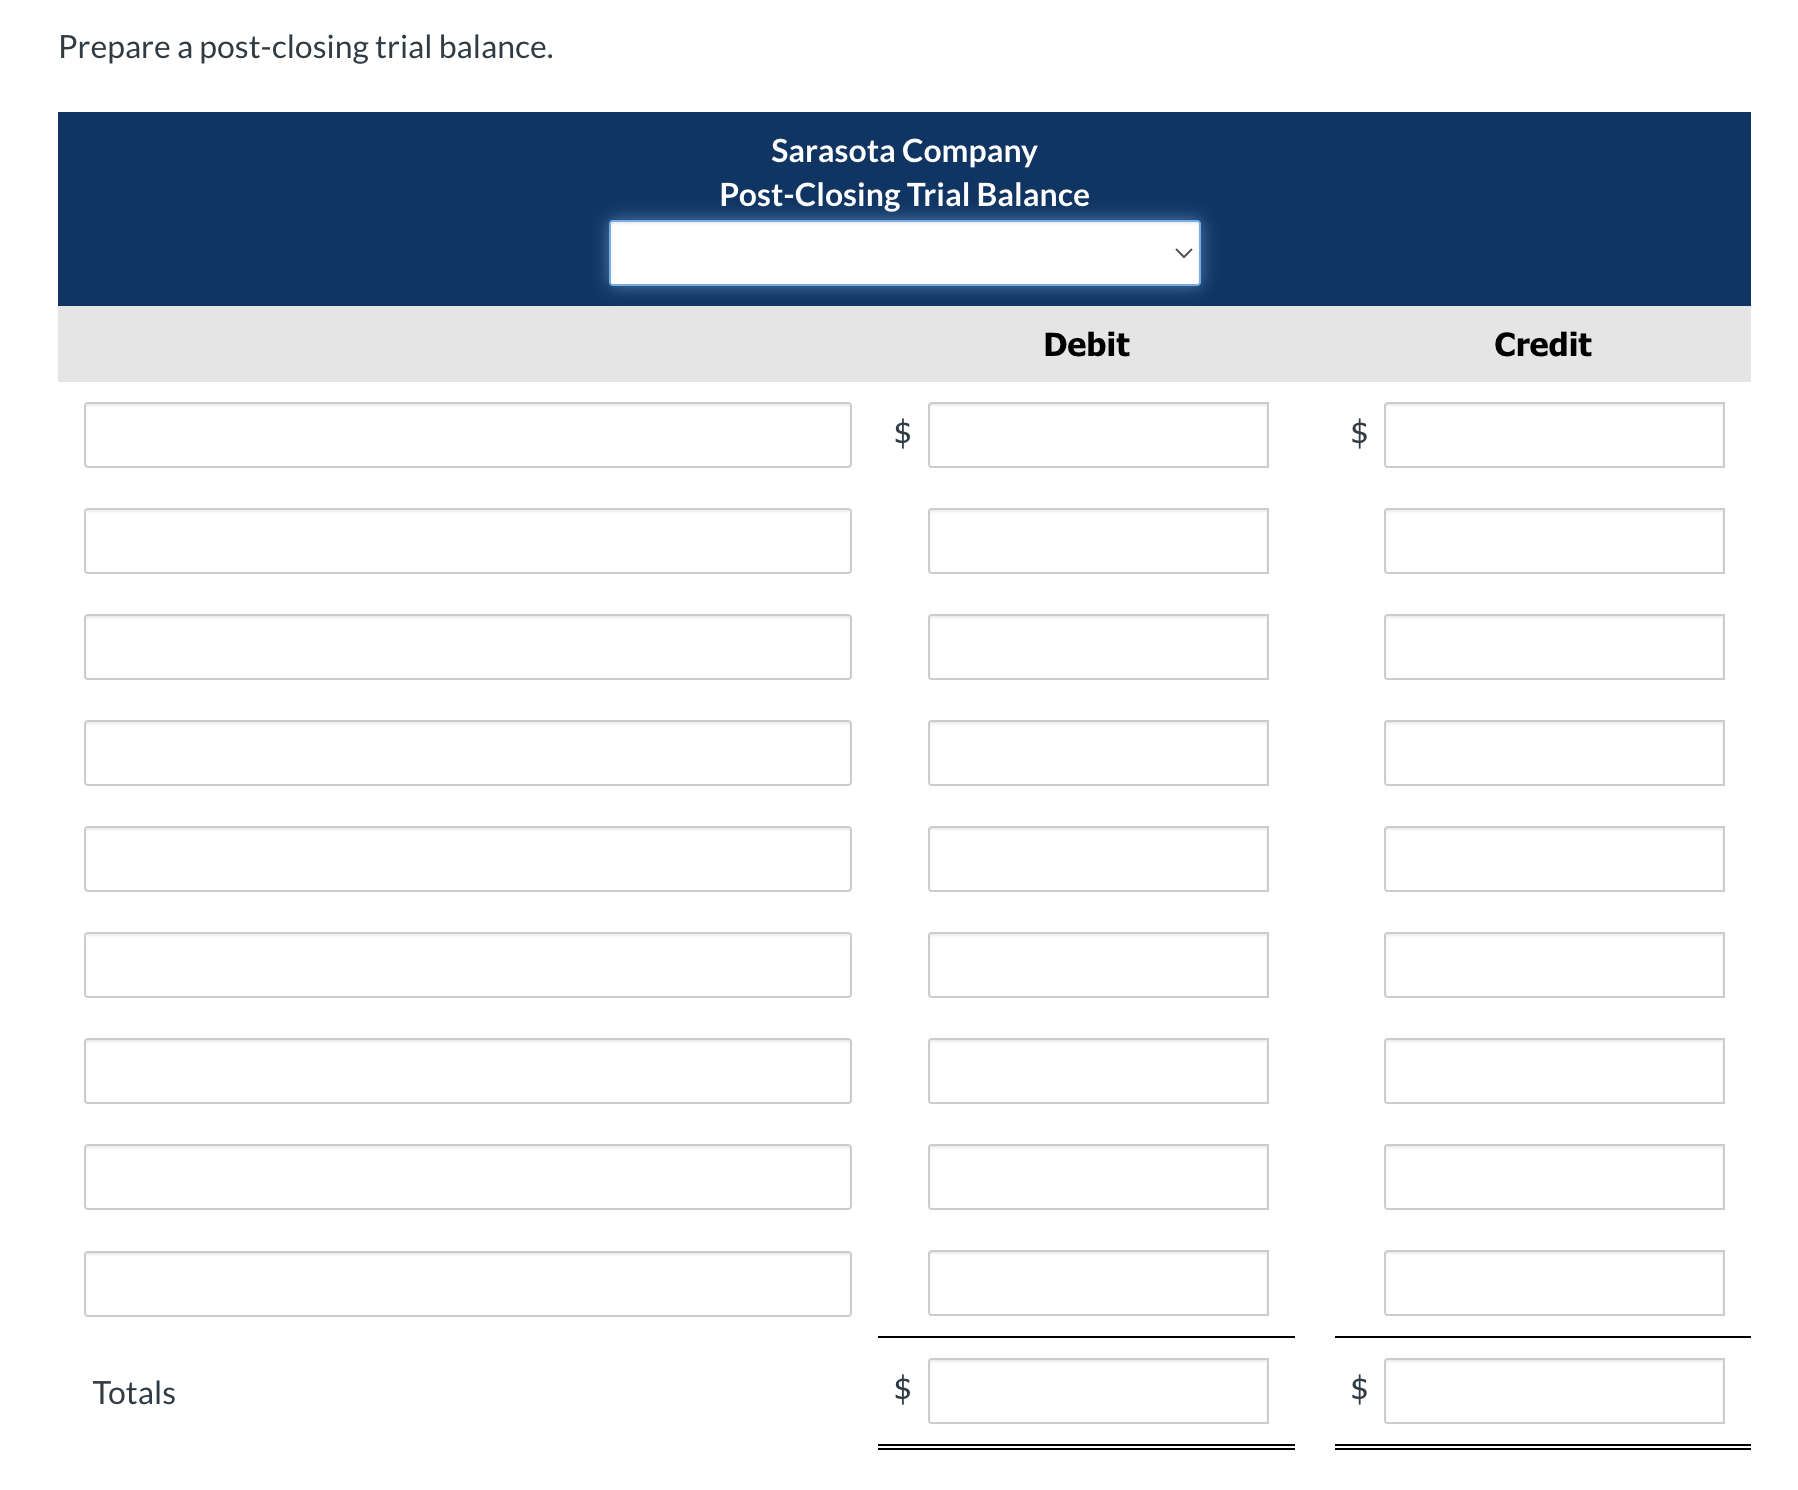Click the 'Prepare a post-closing trial balance.' instruction
Image resolution: width=1798 pixels, height=1490 pixels.
click(306, 47)
